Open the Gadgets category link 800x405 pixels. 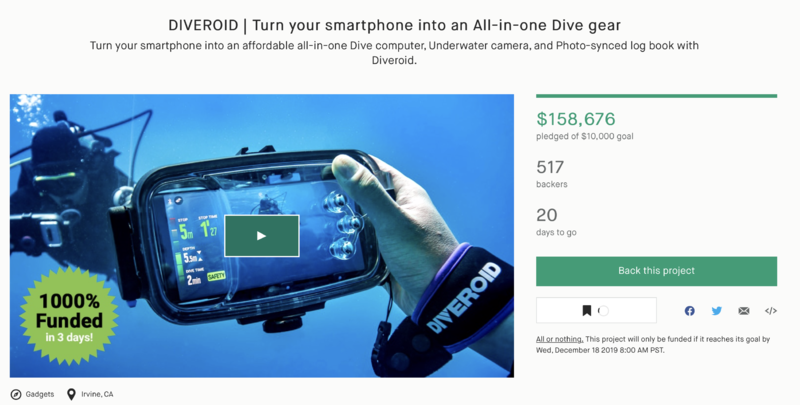coord(40,394)
